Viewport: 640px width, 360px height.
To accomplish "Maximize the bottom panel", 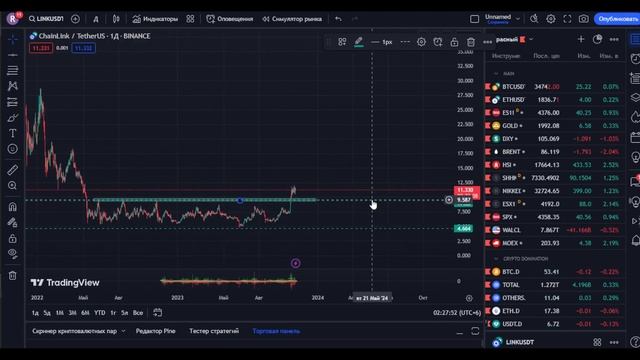I will (475, 331).
